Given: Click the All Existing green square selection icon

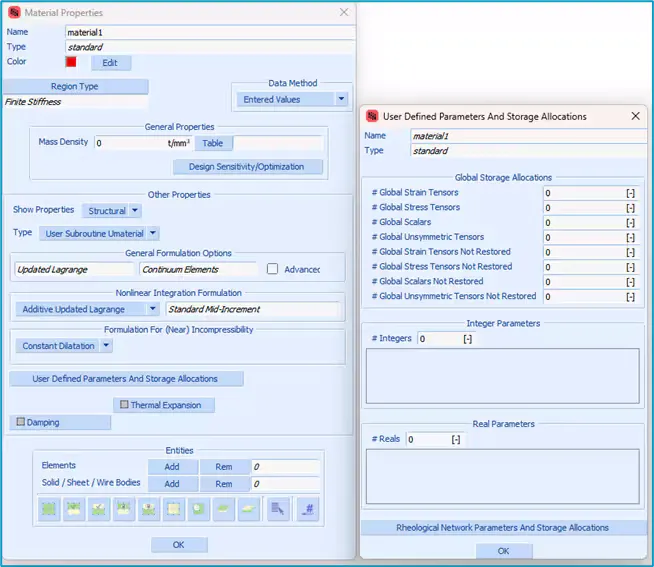Looking at the screenshot, I should coord(48,509).
